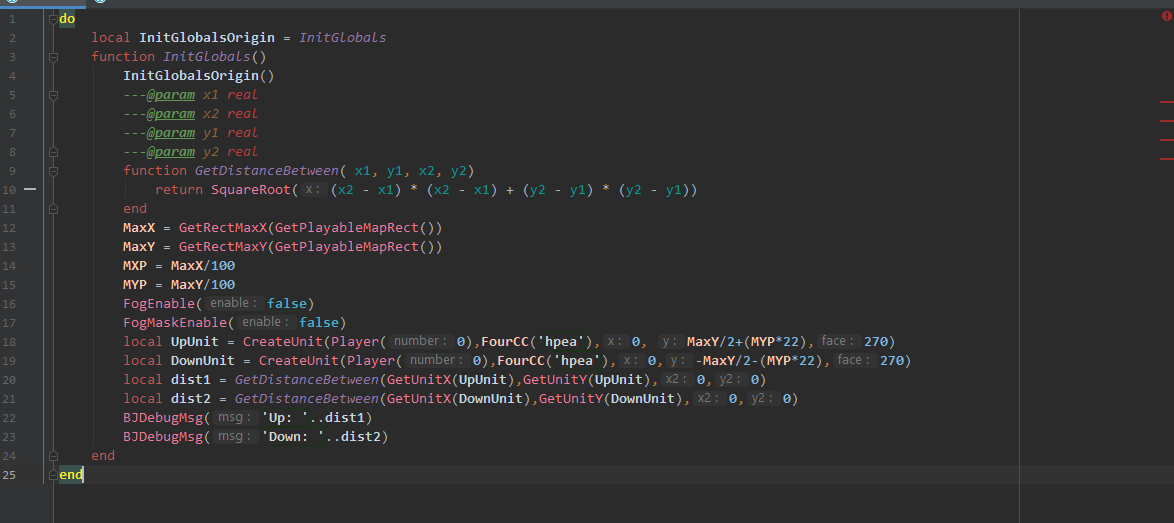Collapse GetDistanceBetween function on line 9
Image resolution: width=1174 pixels, height=523 pixels.
click(x=53, y=171)
